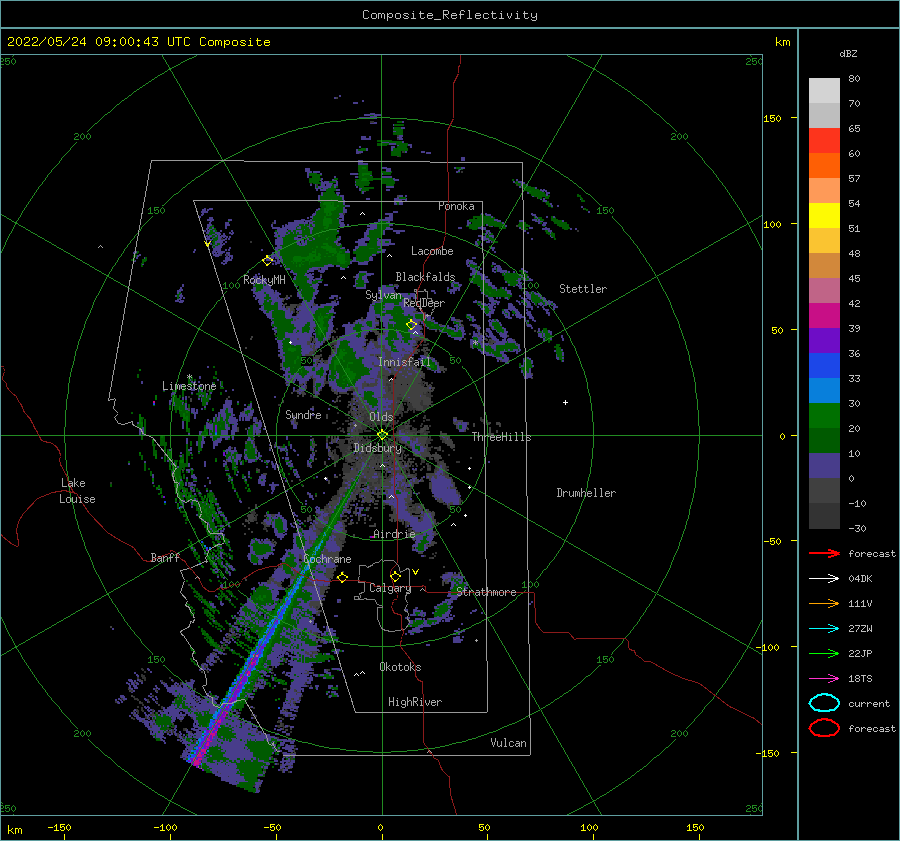Click the red forecast arrow in legend
900x841 pixels.
824,553
